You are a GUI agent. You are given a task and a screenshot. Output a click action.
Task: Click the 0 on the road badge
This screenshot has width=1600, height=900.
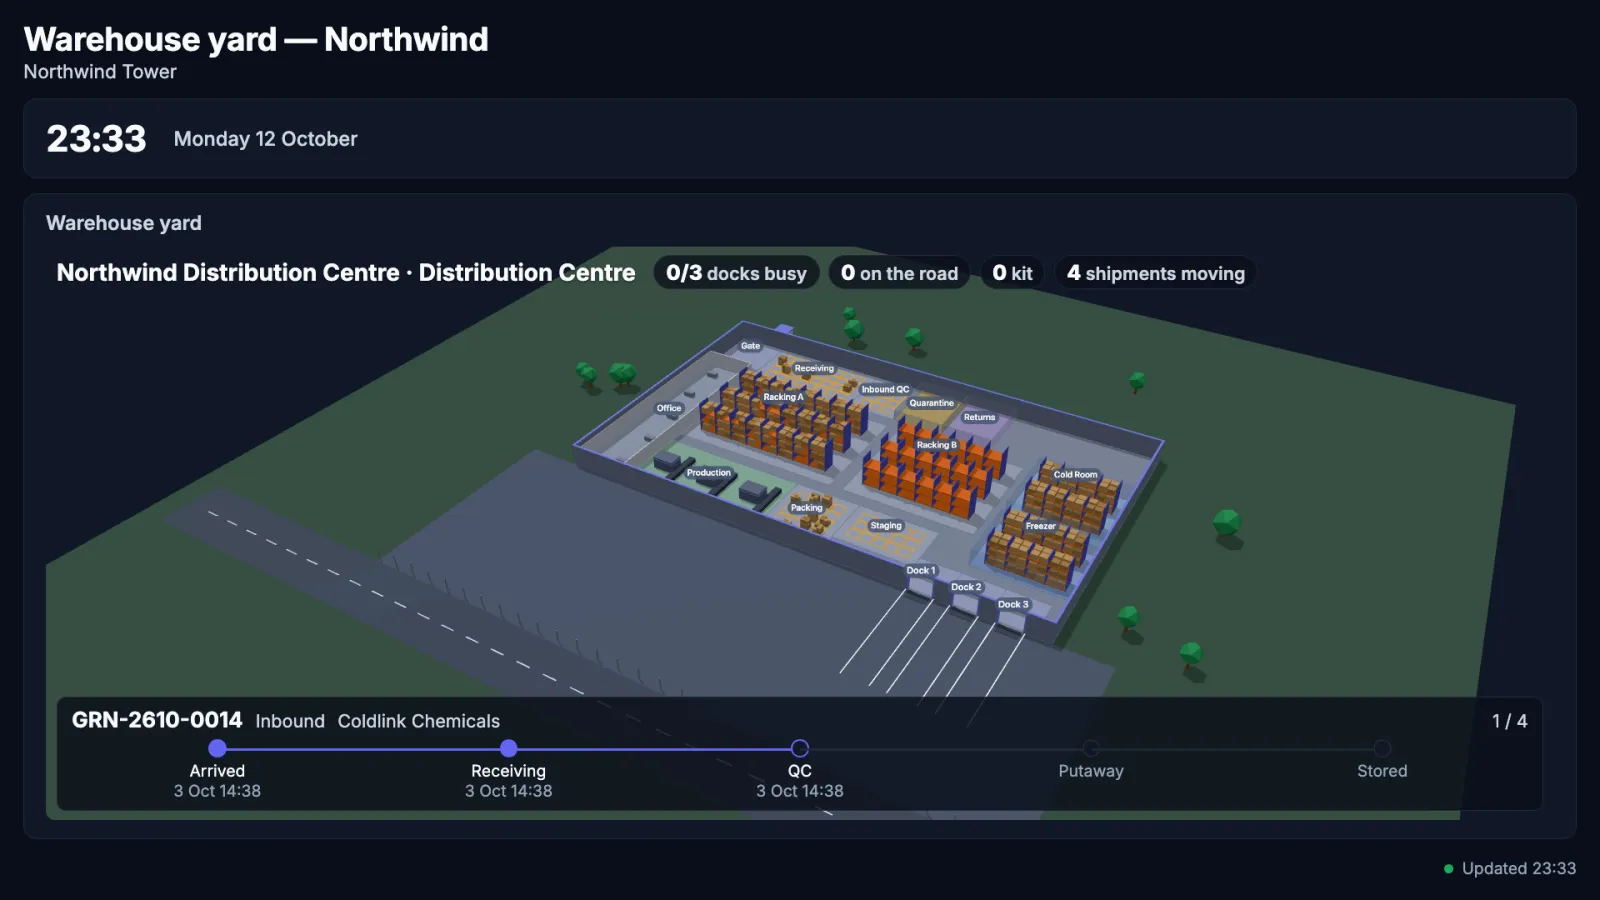pos(899,273)
